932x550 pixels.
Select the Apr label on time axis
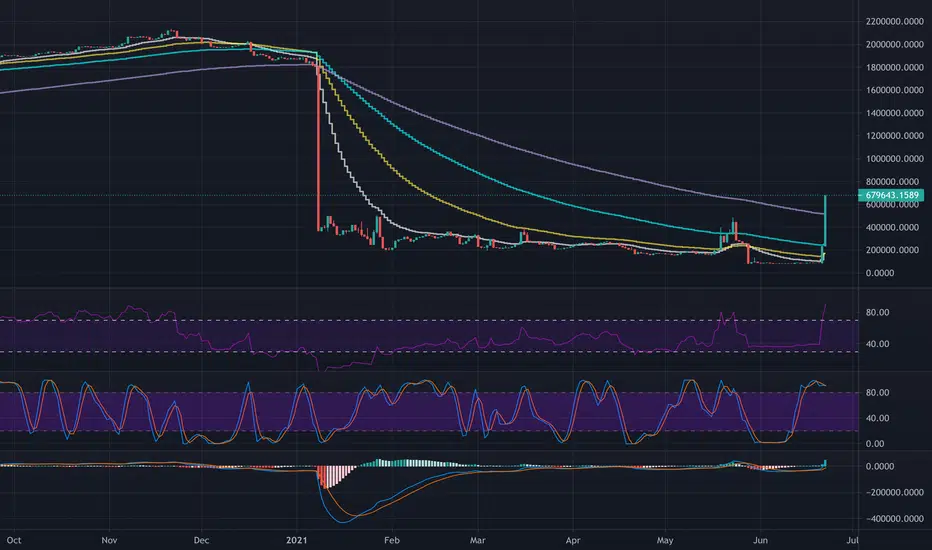tap(572, 540)
